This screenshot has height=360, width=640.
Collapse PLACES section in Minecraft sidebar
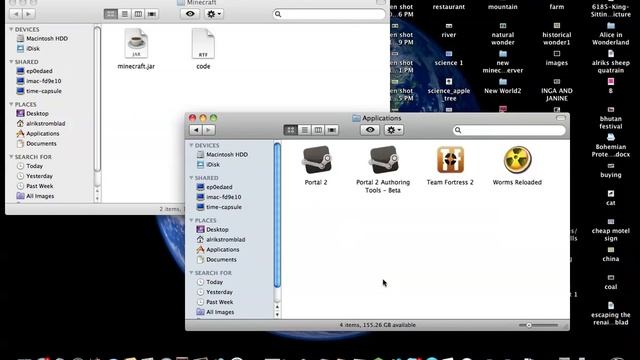pos(11,104)
